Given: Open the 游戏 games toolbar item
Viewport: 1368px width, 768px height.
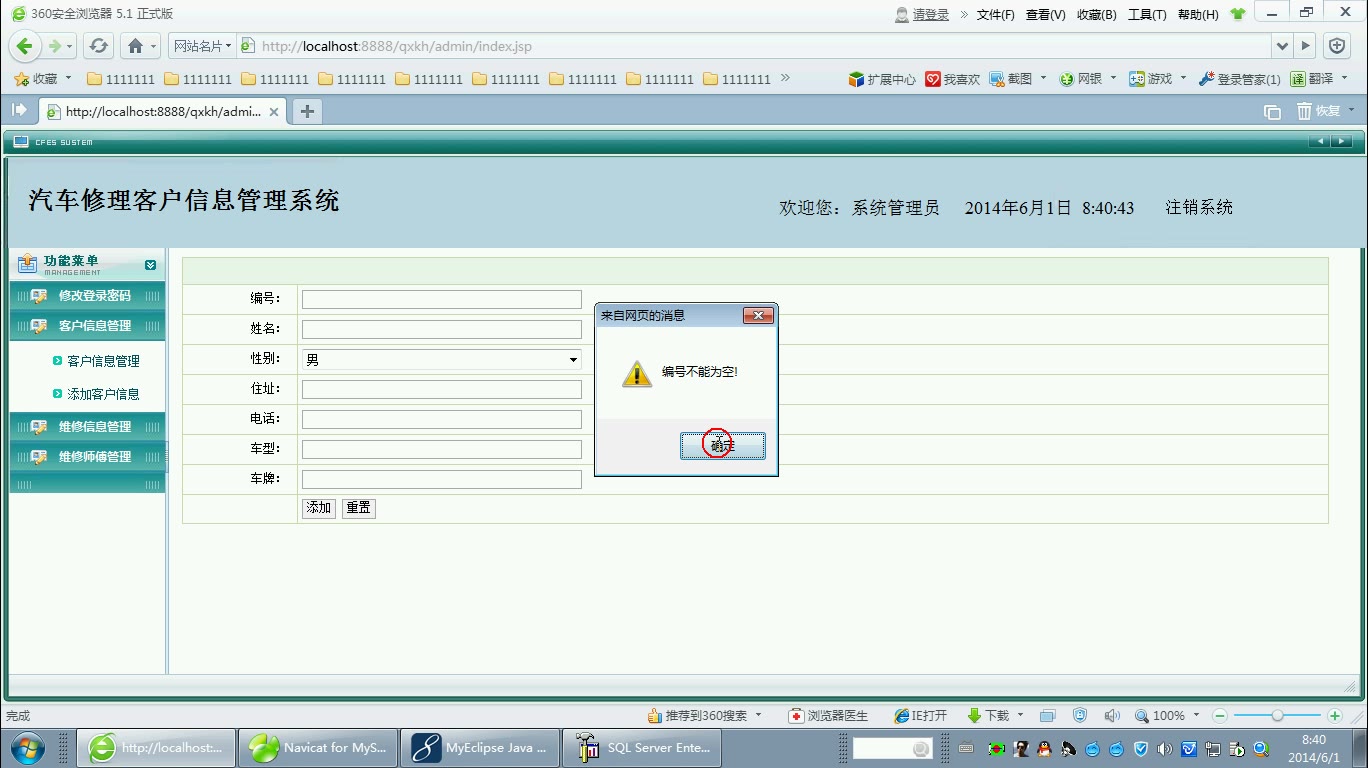Looking at the screenshot, I should pyautogui.click(x=1150, y=79).
